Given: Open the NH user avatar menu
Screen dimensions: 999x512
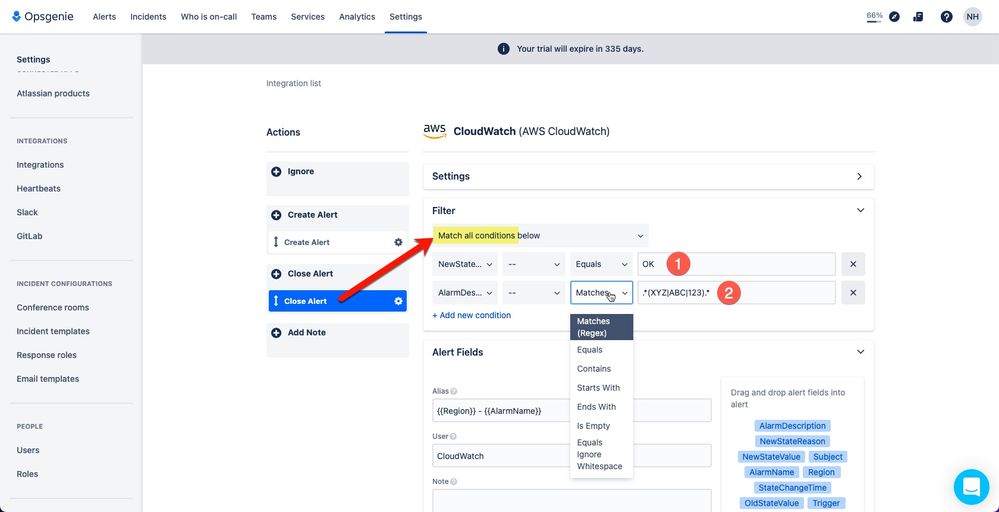Looking at the screenshot, I should click(972, 17).
